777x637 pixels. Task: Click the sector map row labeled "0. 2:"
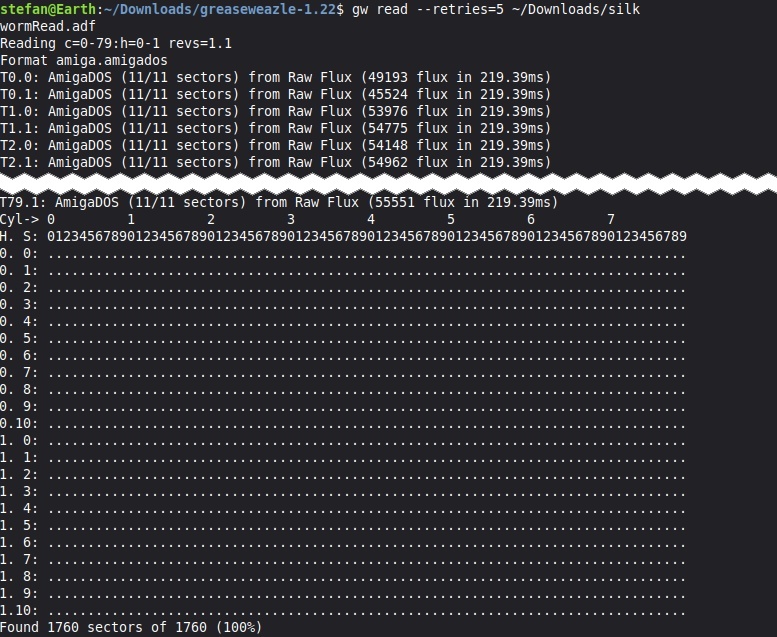tap(343, 288)
